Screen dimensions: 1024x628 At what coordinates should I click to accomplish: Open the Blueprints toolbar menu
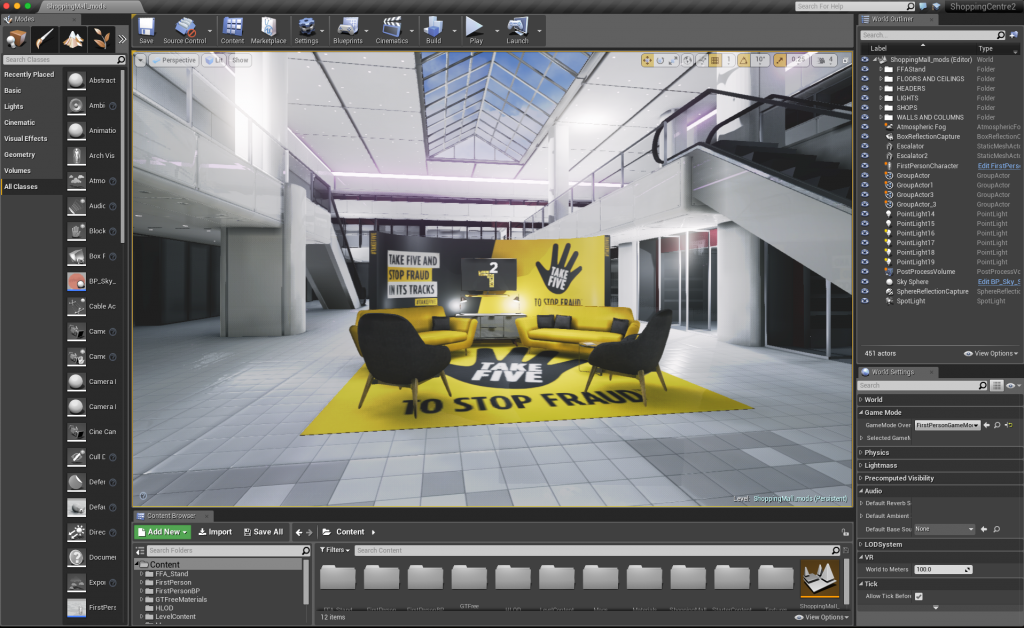(x=348, y=27)
